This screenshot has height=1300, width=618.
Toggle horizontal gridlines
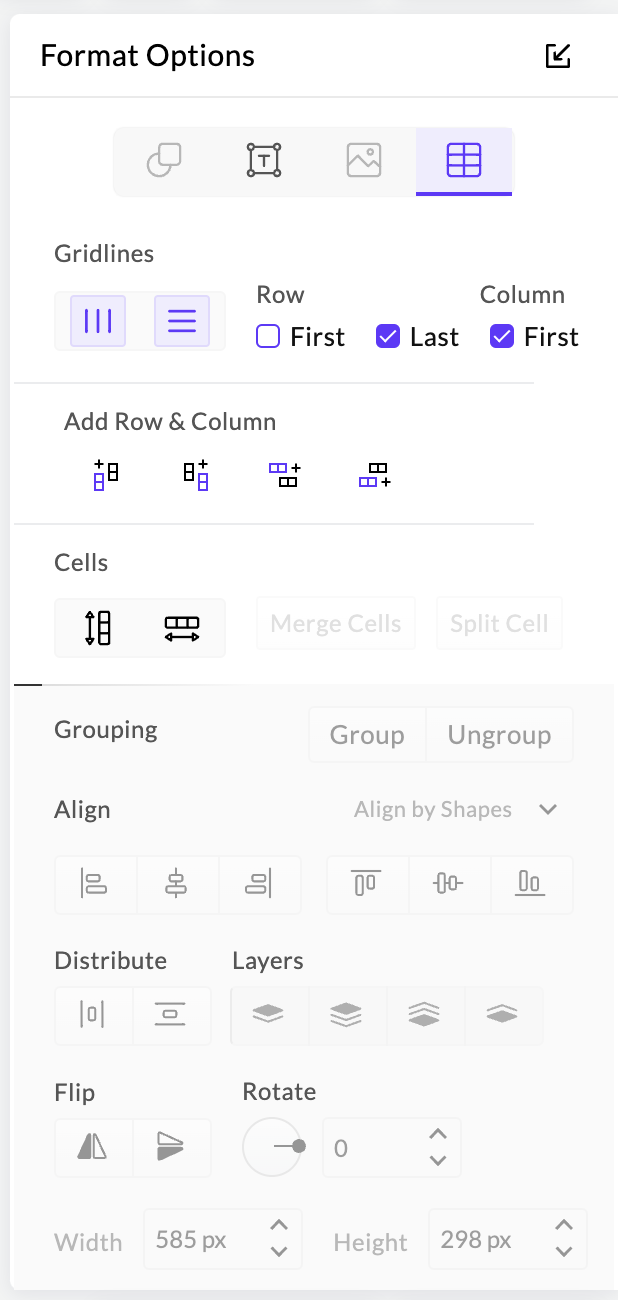(182, 321)
